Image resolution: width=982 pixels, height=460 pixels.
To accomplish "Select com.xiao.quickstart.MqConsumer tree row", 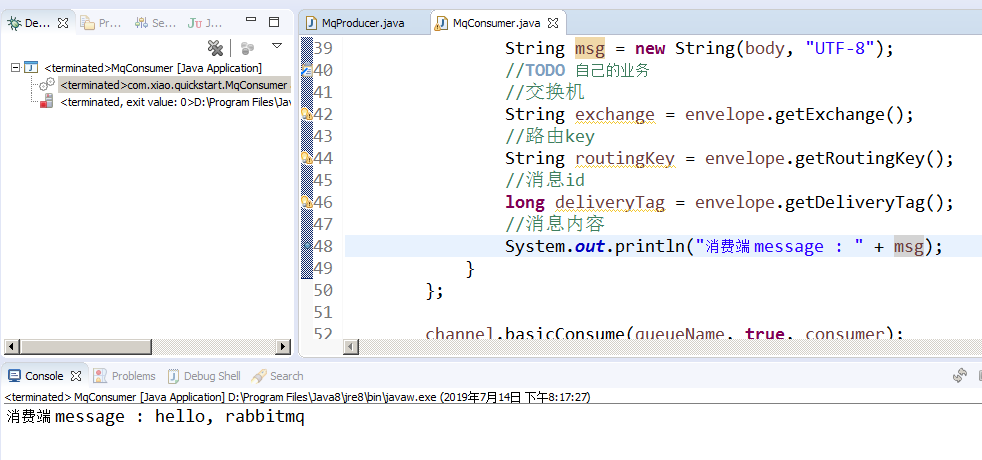I will point(175,84).
